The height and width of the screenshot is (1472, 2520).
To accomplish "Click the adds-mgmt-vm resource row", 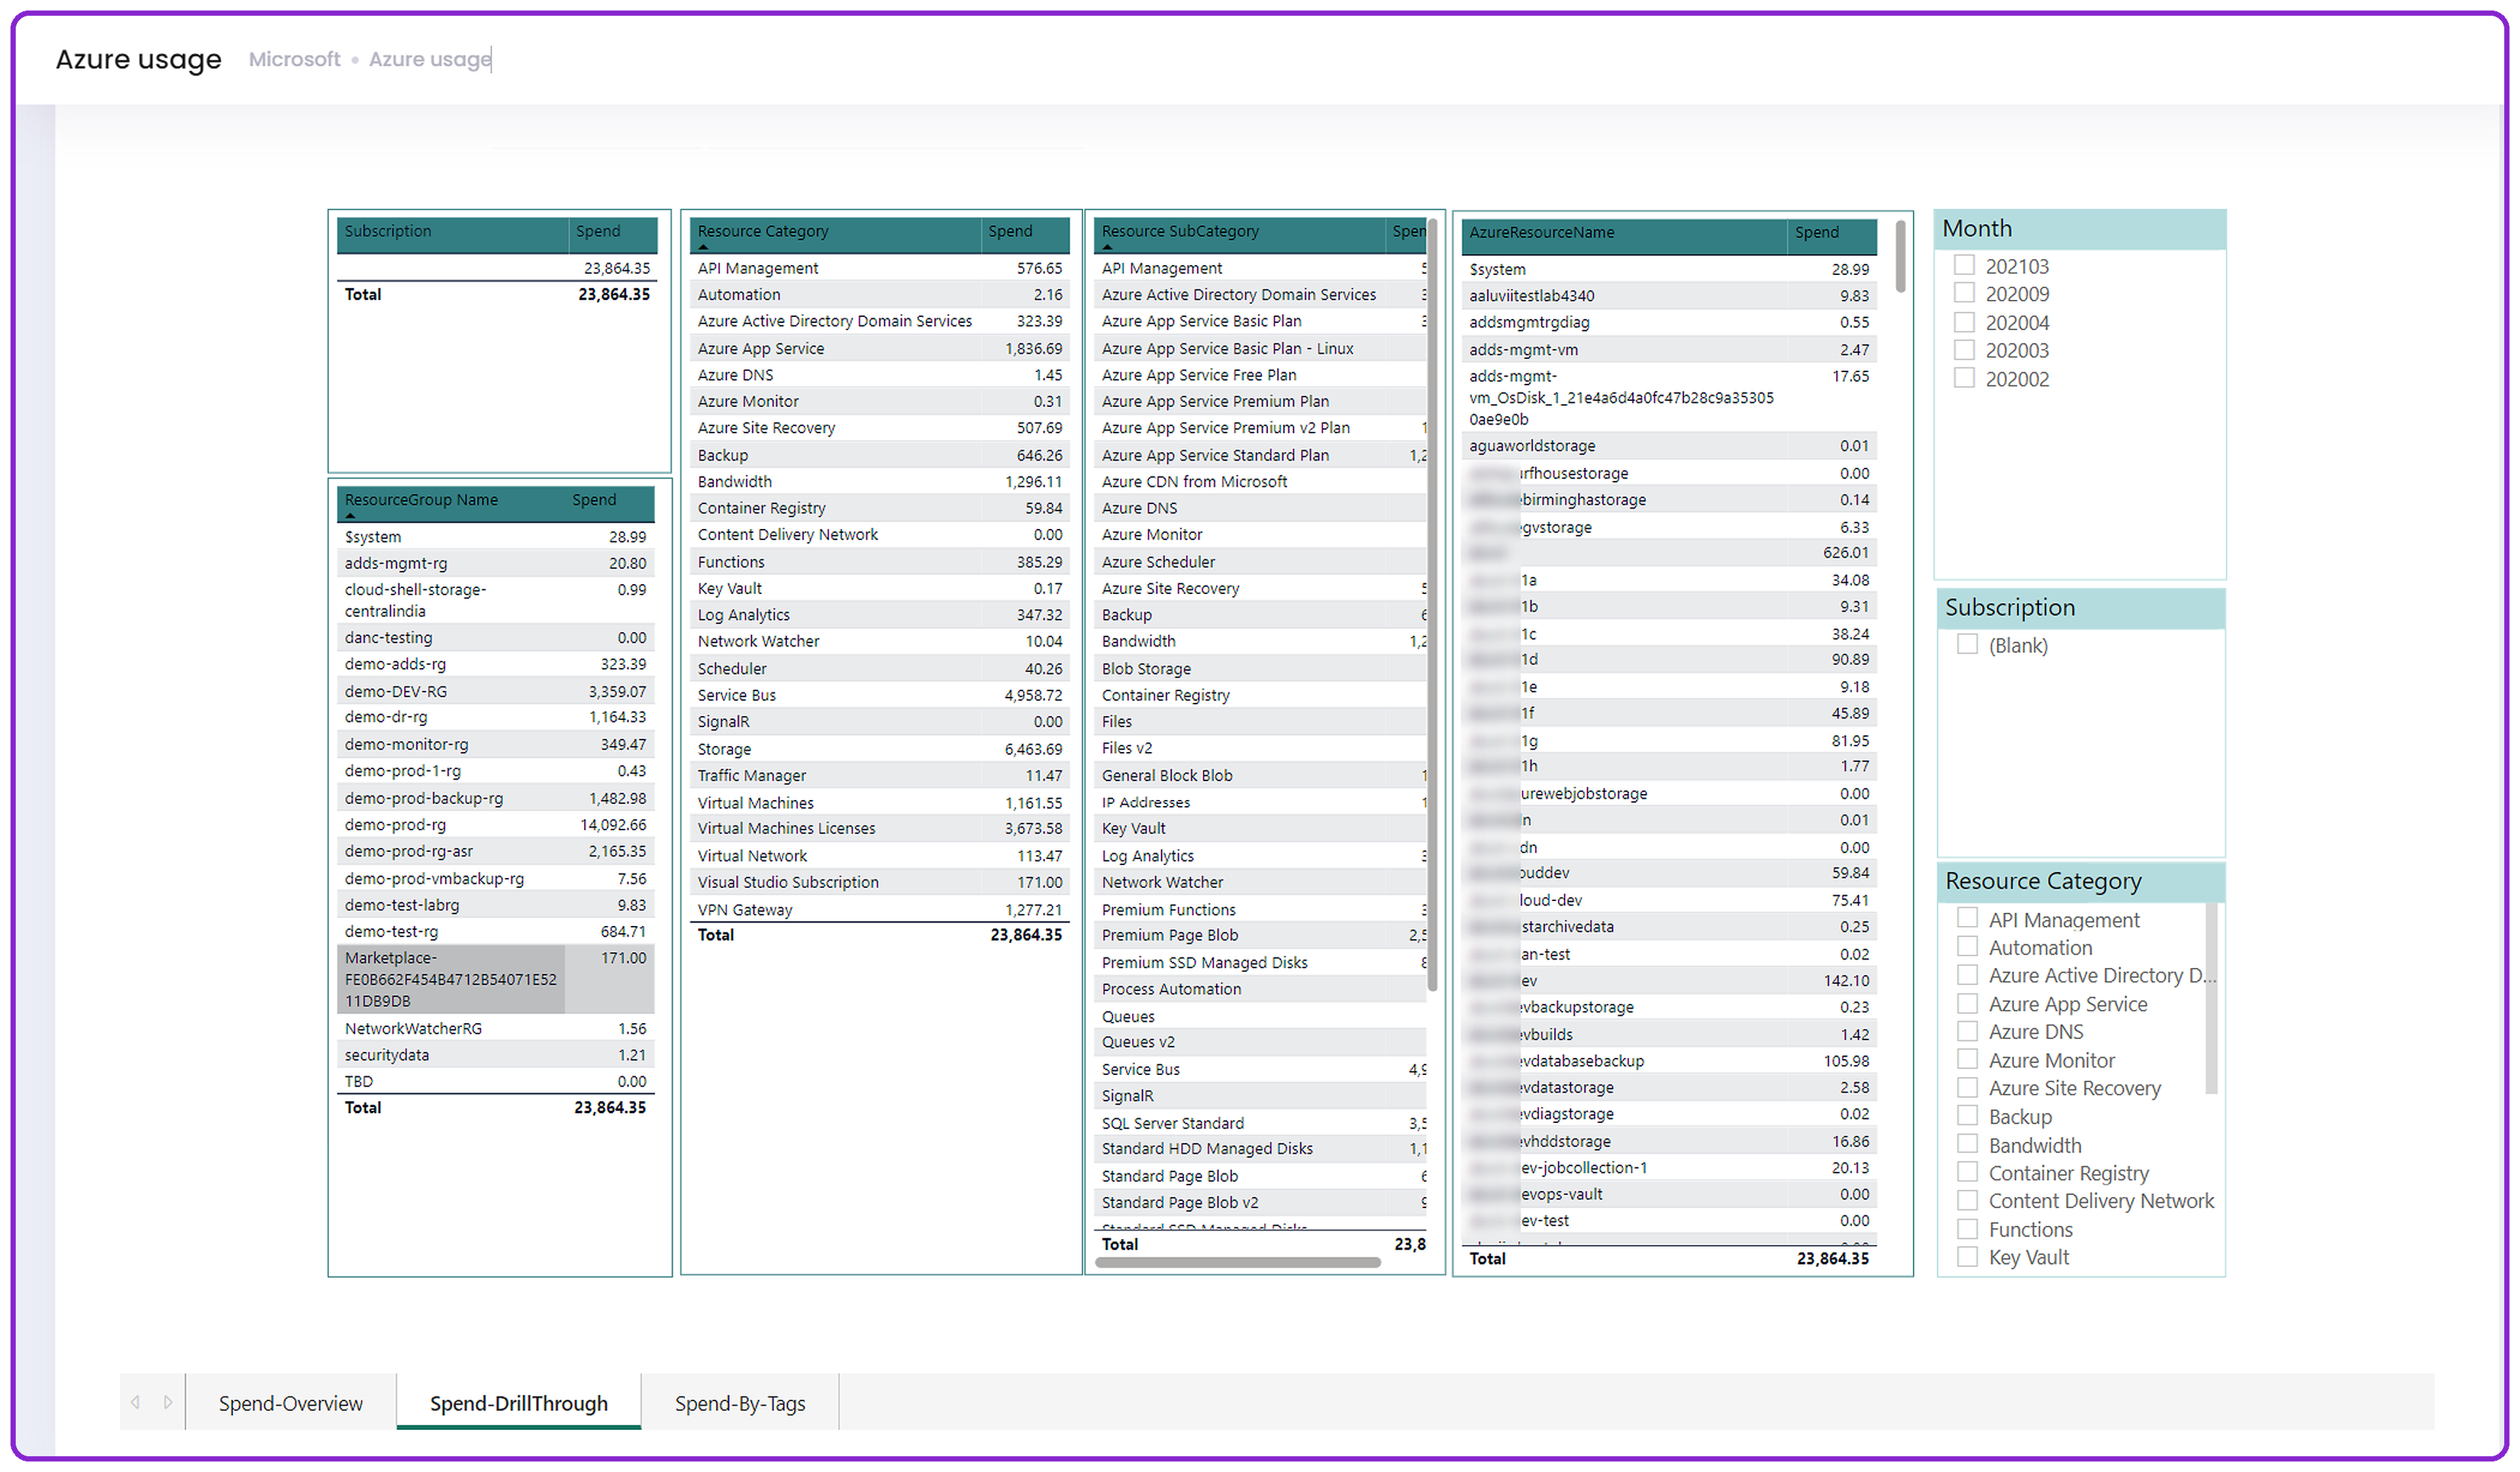I will 1668,350.
